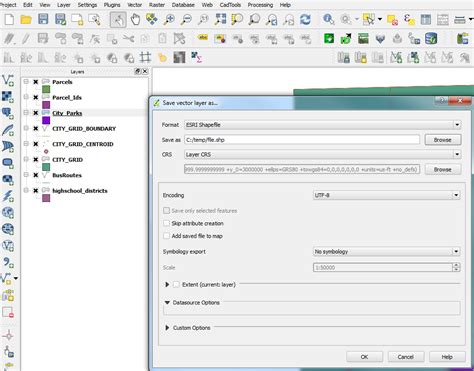Collapse the Datasource Options section
Image resolution: width=474 pixels, height=371 pixels.
(x=167, y=302)
